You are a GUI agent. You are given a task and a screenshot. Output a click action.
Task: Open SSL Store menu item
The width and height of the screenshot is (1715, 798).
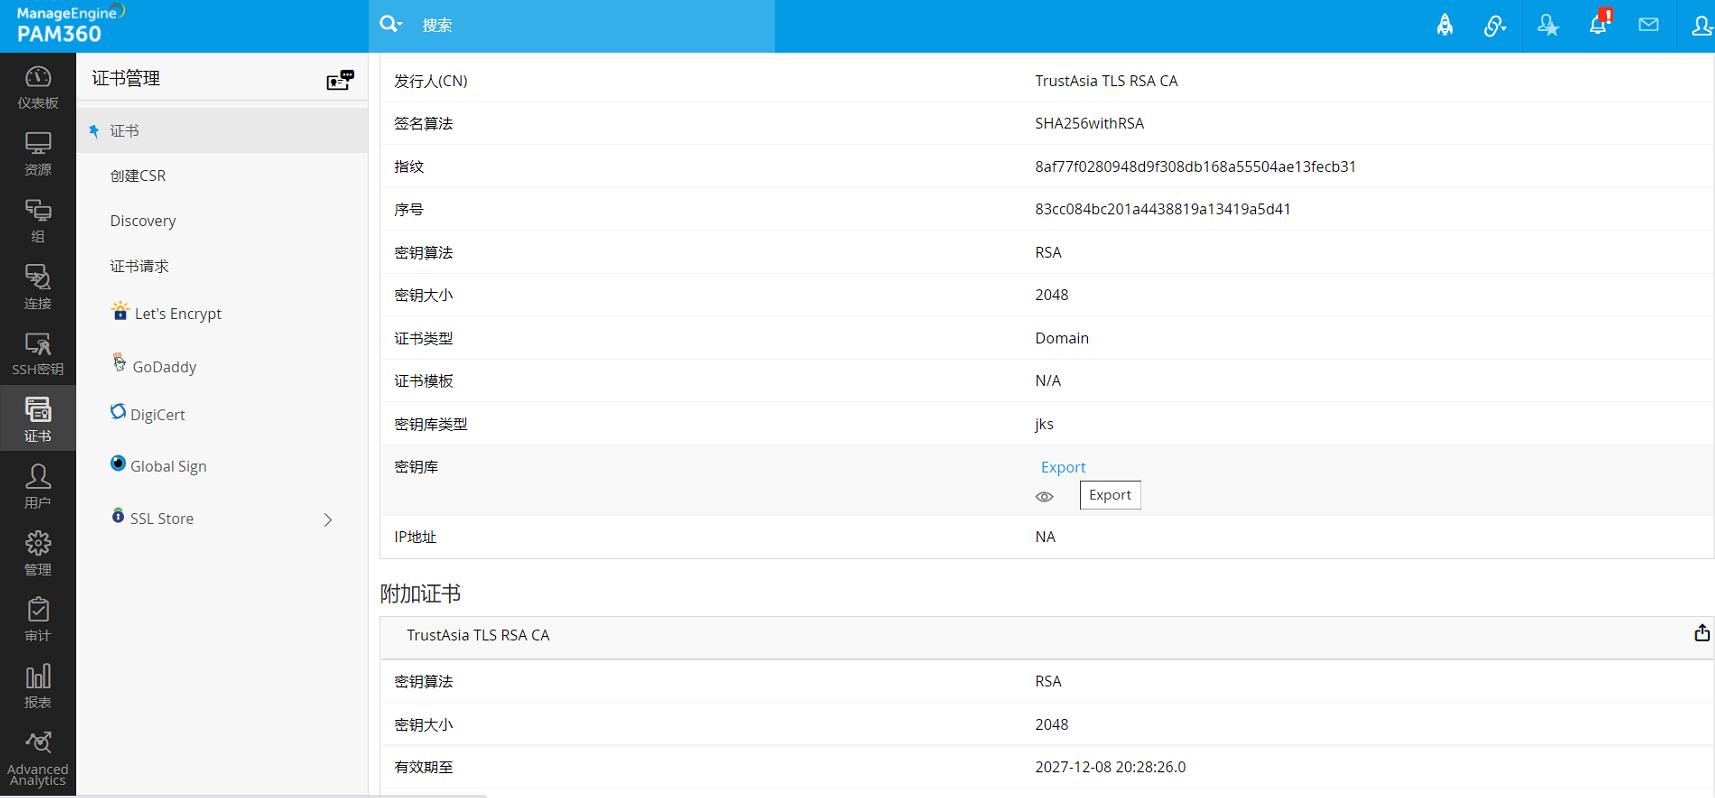click(152, 518)
